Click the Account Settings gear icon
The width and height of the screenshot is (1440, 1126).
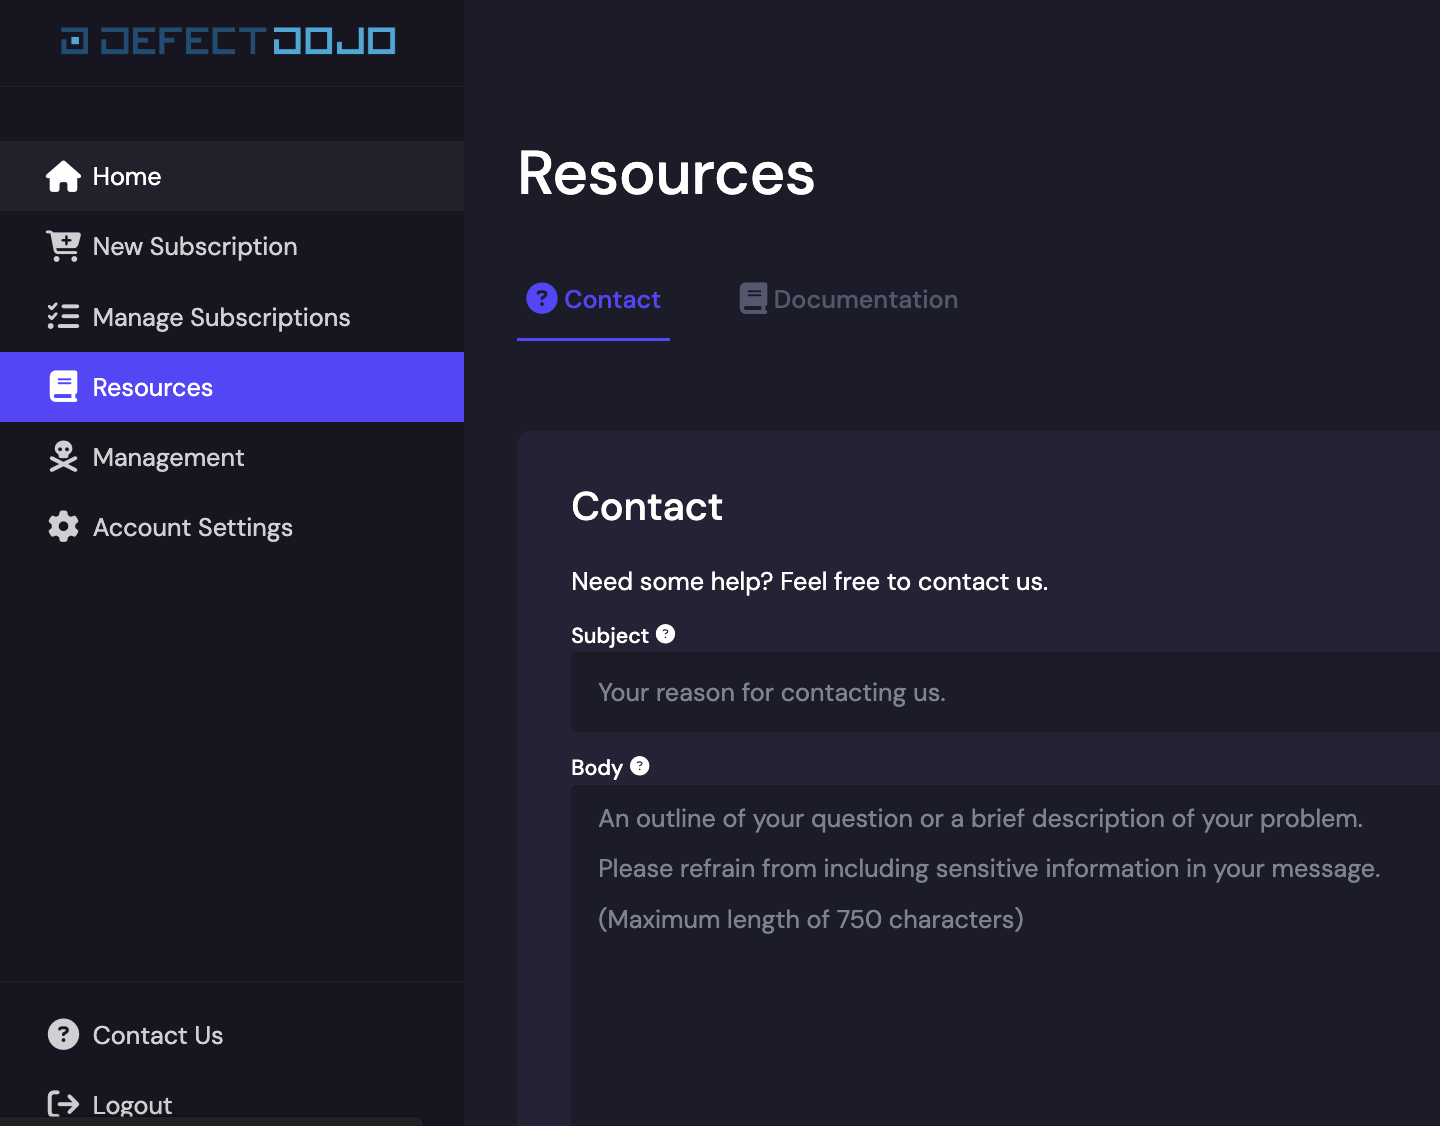click(63, 527)
